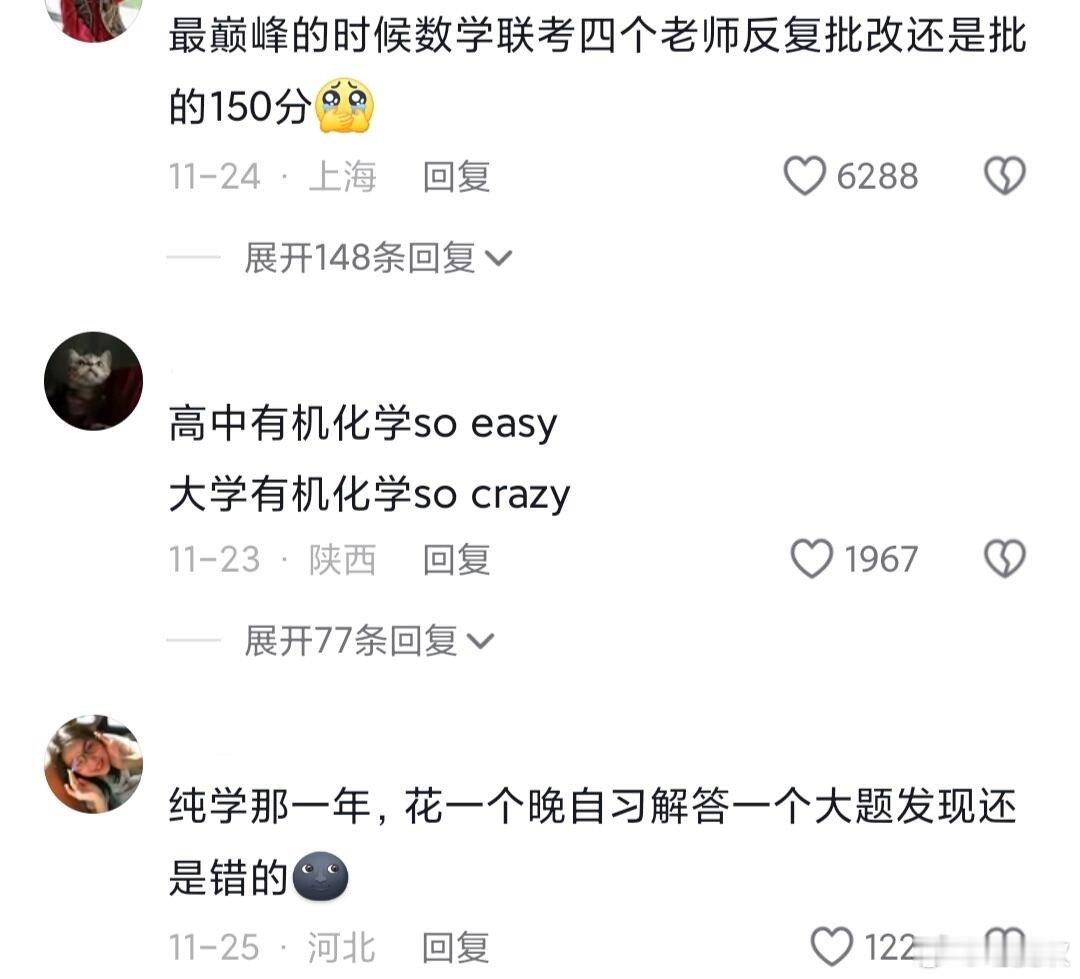
Task: Dislike the comment from 上海
Action: pos(1005,176)
